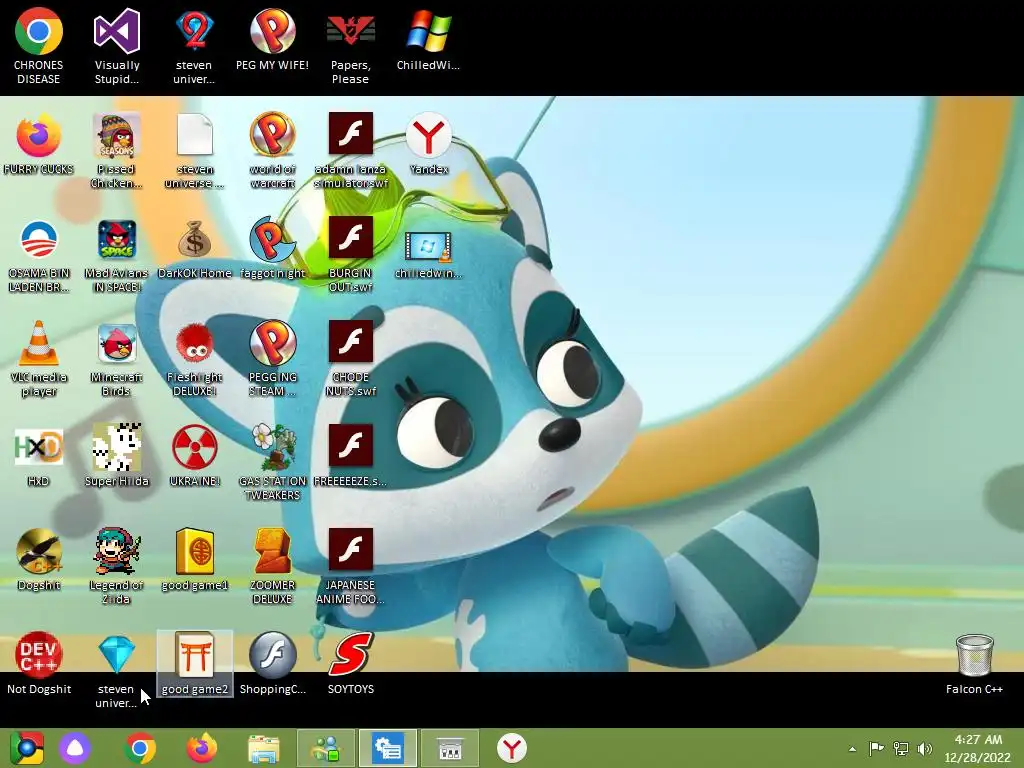Open the Action Center flag tray icon
The width and height of the screenshot is (1024, 768).
click(x=876, y=749)
